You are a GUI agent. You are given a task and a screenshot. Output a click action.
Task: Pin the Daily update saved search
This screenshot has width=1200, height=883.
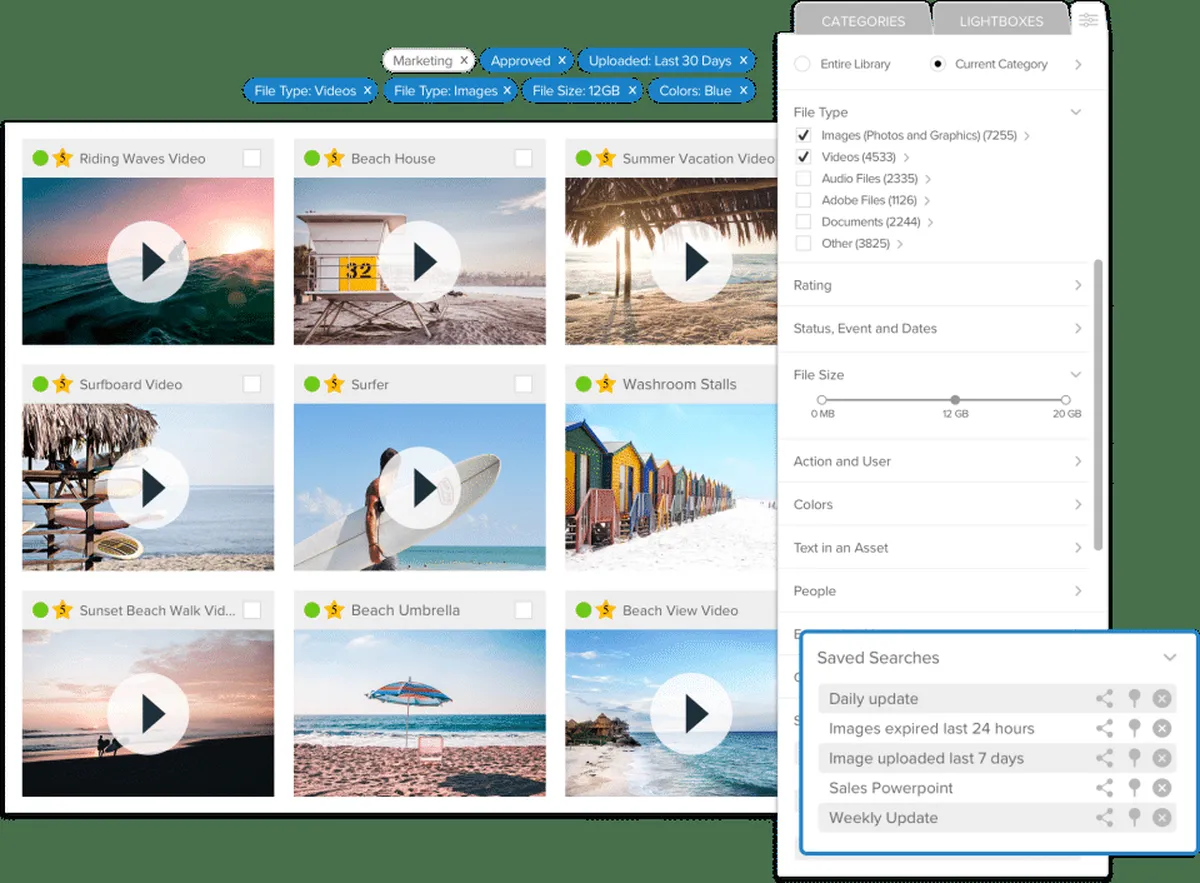tap(1134, 699)
